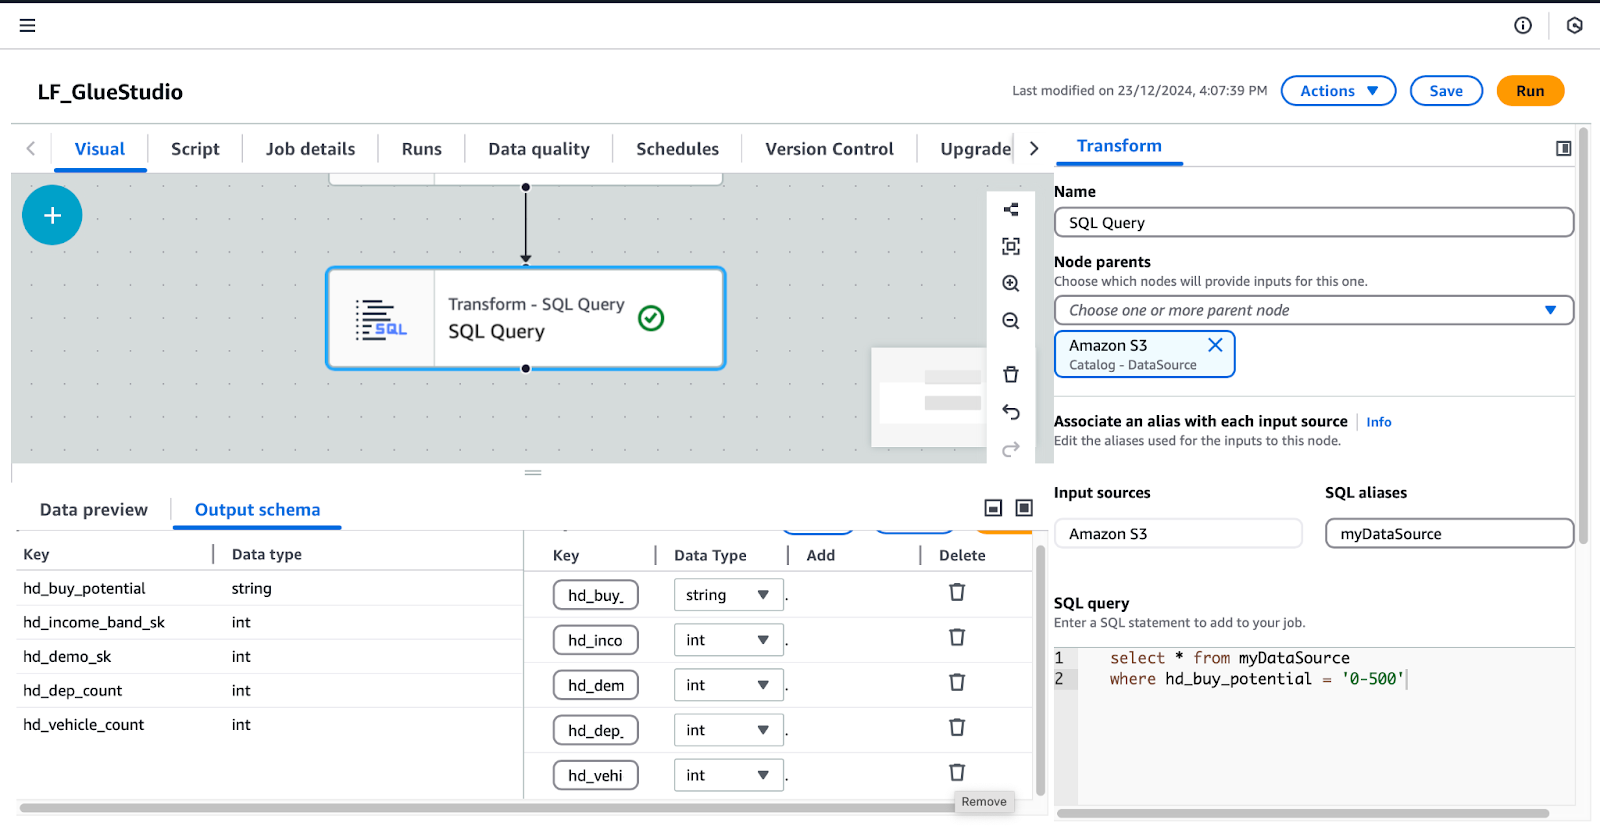Image resolution: width=1600 pixels, height=830 pixels.
Task: Delete the hd_inco schema row
Action: 957,637
